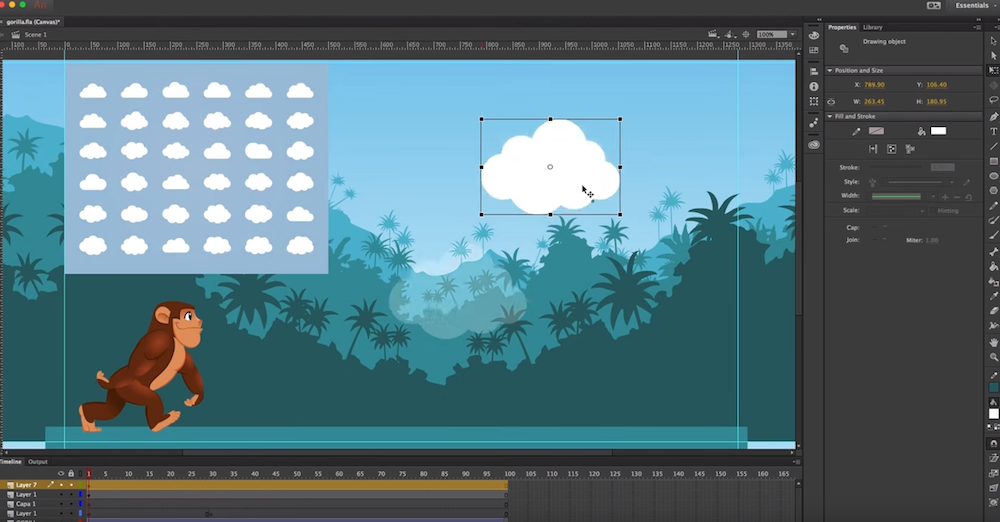Collapse the Position and Size section
This screenshot has width=1000, height=522.
(830, 70)
